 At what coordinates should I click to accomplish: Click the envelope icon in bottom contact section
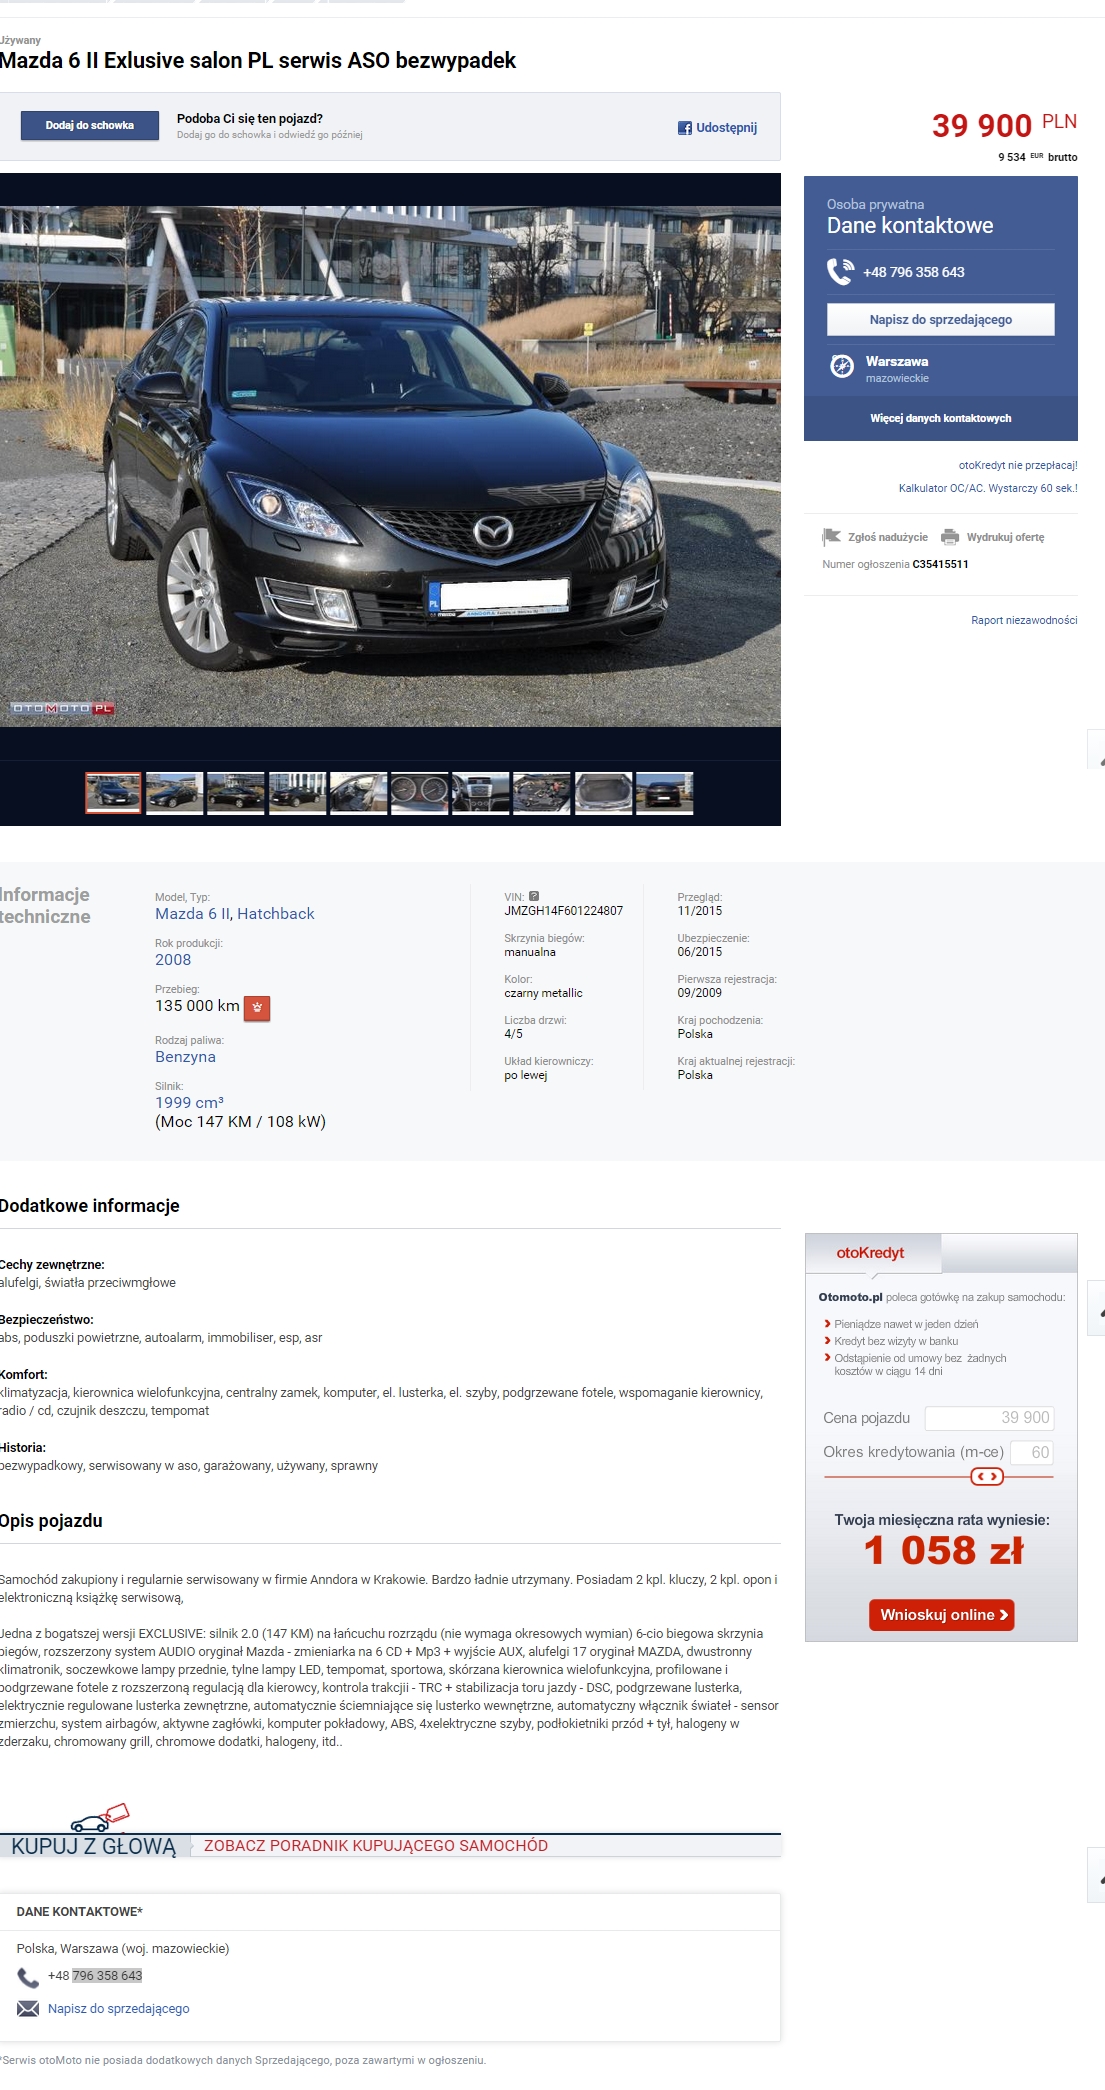click(28, 2008)
